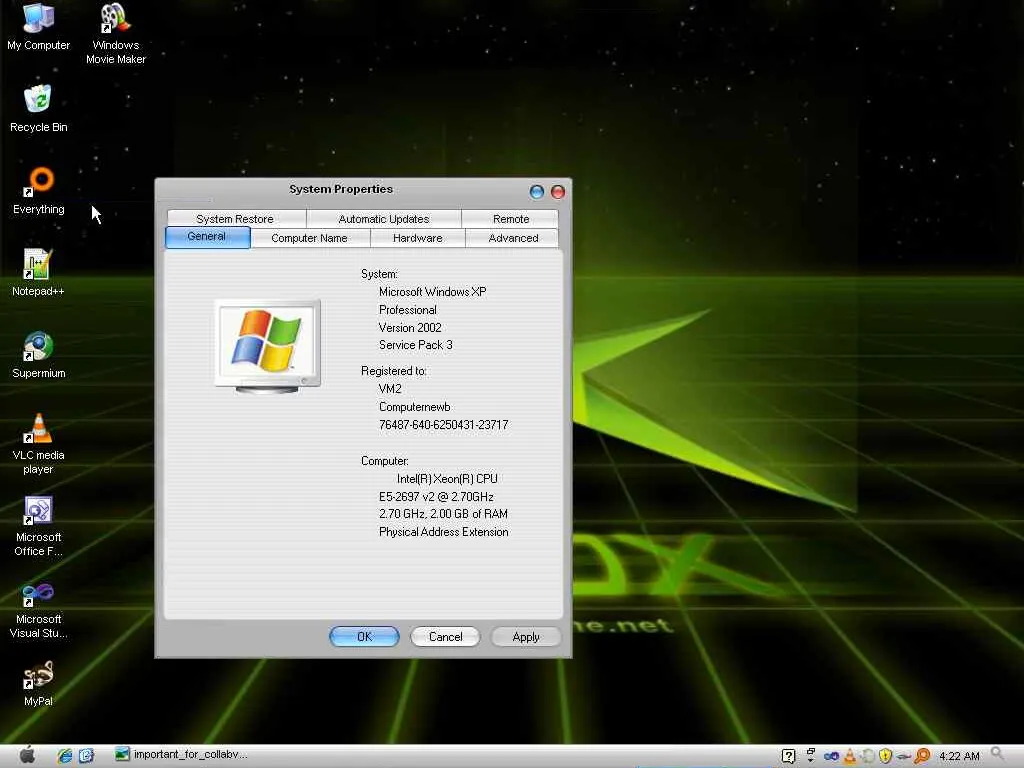Click the Cancel button
The height and width of the screenshot is (768, 1024).
(x=445, y=637)
